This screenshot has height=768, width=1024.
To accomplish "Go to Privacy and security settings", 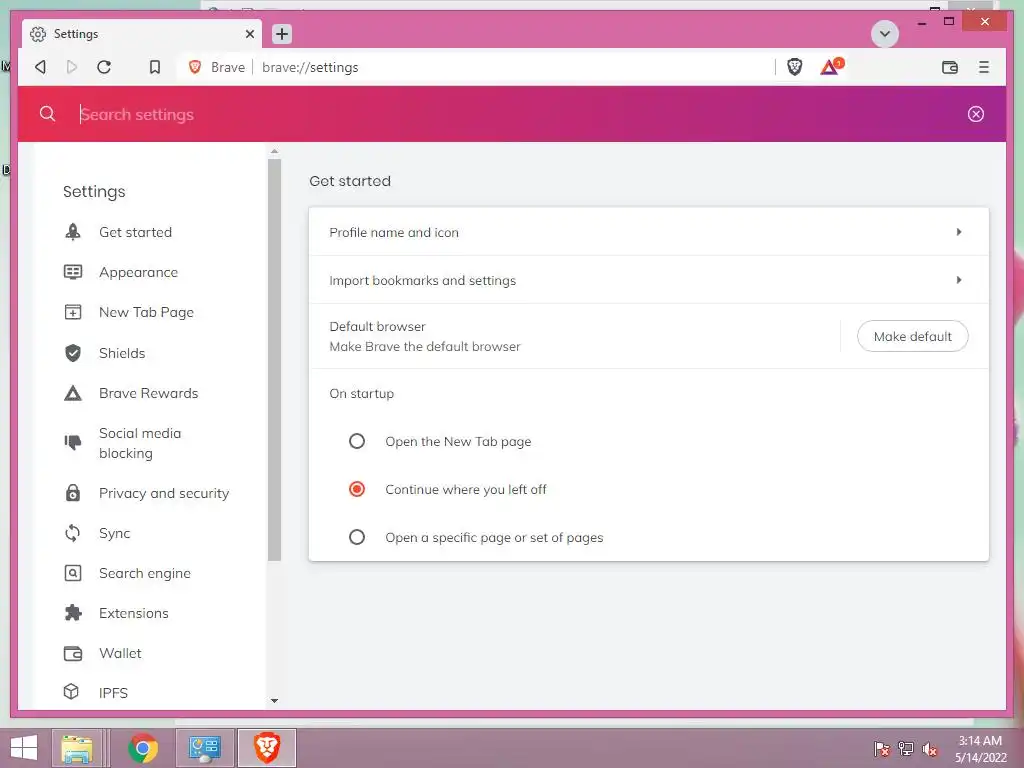I will click(x=164, y=493).
